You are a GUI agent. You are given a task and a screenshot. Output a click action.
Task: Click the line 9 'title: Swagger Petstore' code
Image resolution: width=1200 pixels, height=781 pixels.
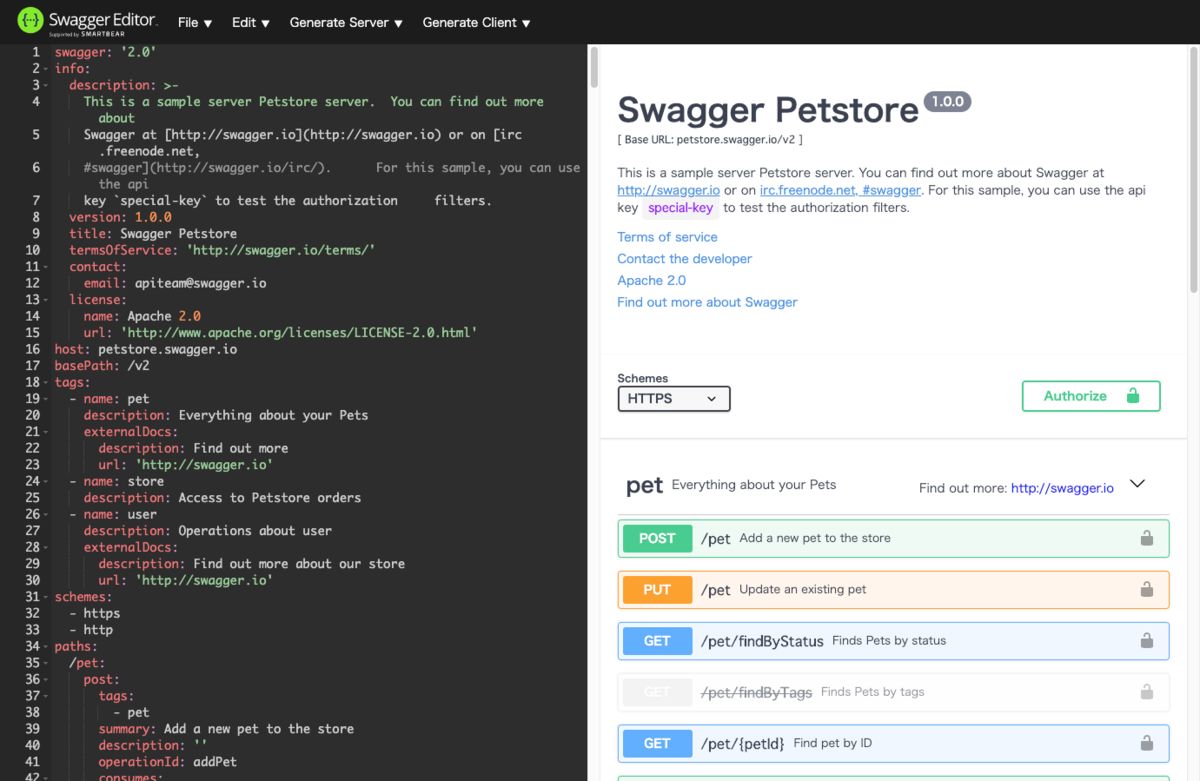[153, 234]
